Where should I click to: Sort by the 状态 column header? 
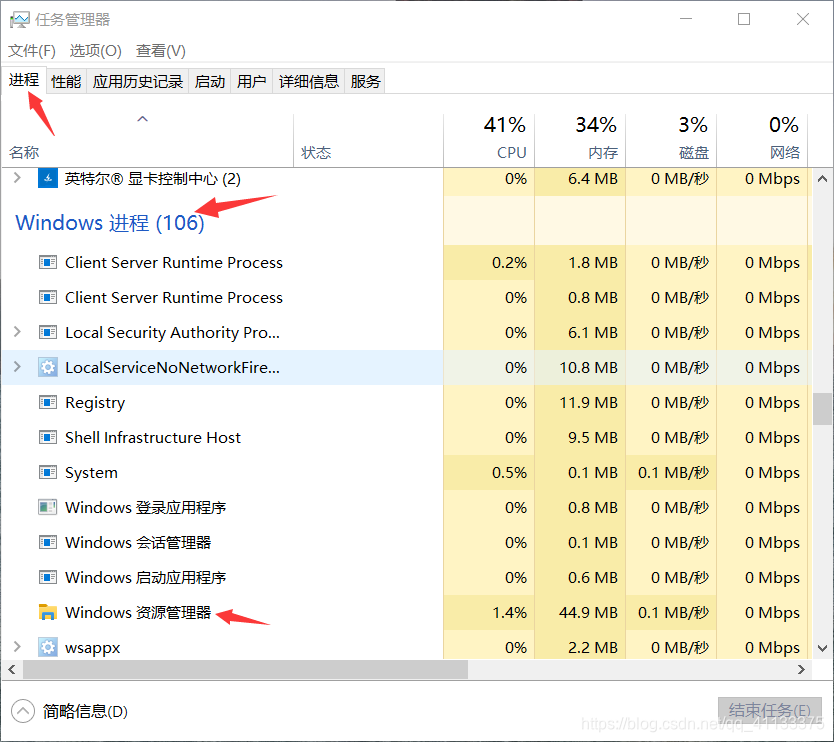pos(368,140)
